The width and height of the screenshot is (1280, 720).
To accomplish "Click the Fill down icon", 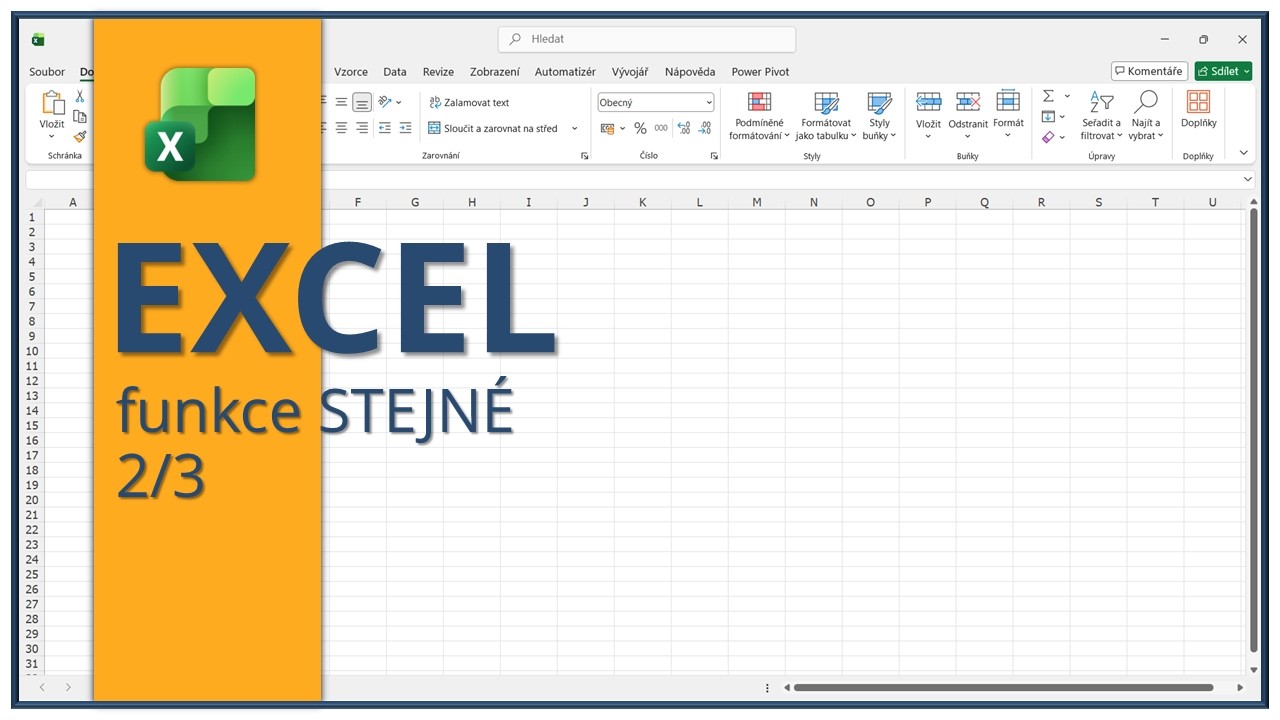I will (1048, 117).
